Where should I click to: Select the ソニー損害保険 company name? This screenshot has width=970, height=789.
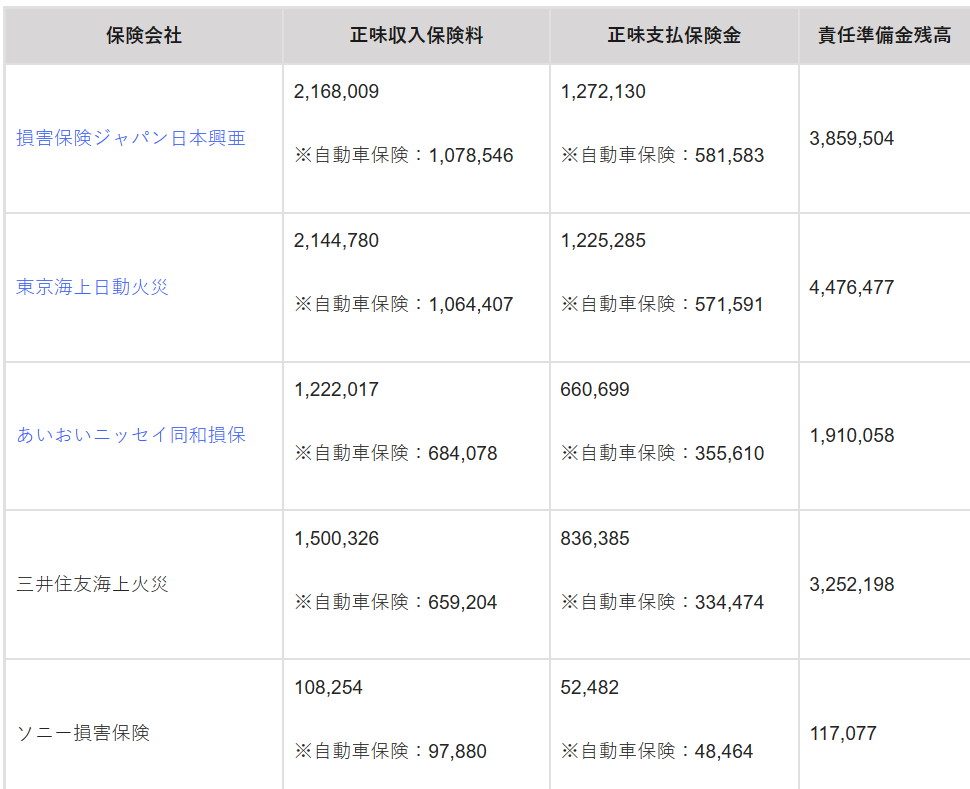(x=83, y=733)
